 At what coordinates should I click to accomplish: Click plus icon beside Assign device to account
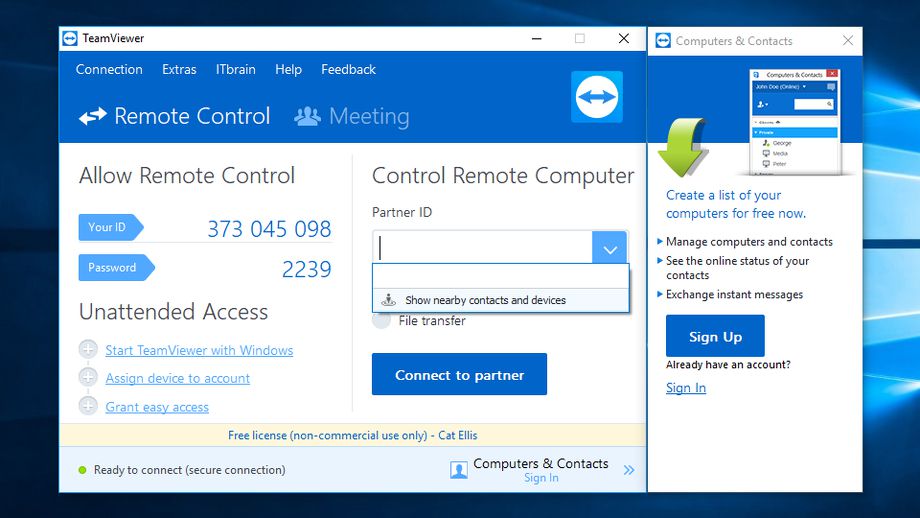pyautogui.click(x=88, y=377)
